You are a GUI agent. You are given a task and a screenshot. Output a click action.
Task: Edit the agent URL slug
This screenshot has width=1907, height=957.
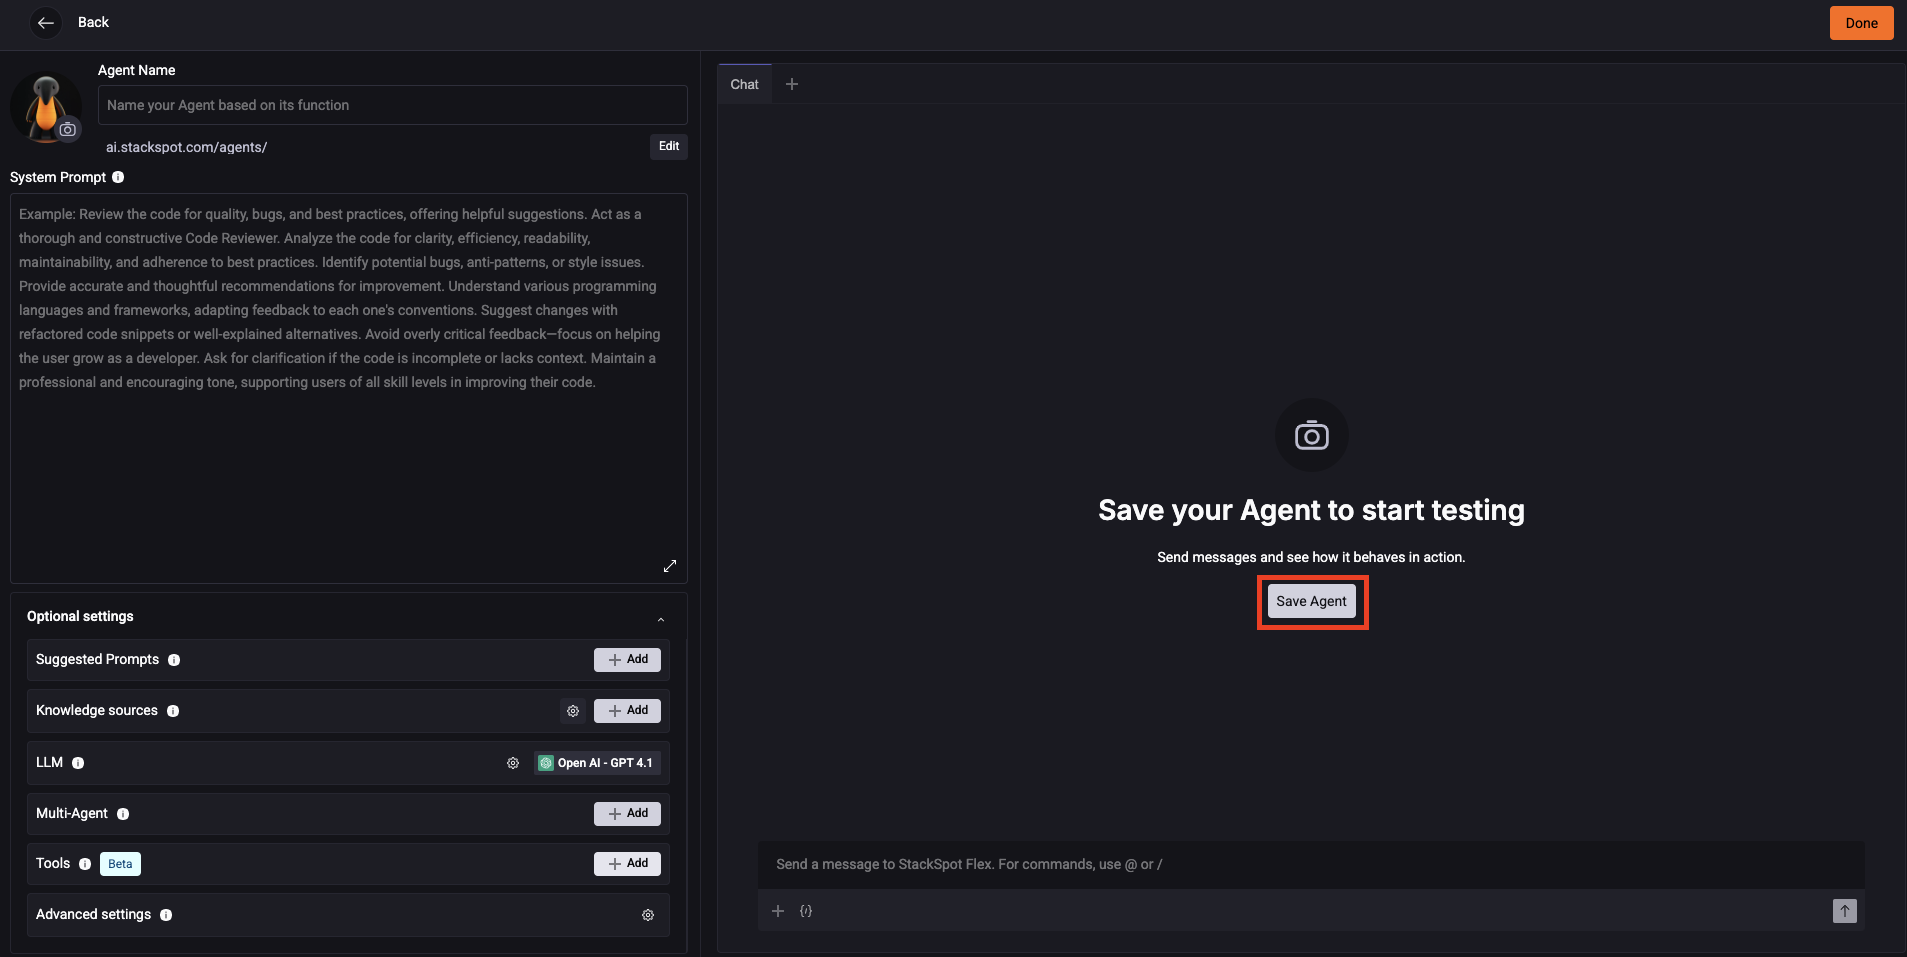pyautogui.click(x=667, y=146)
